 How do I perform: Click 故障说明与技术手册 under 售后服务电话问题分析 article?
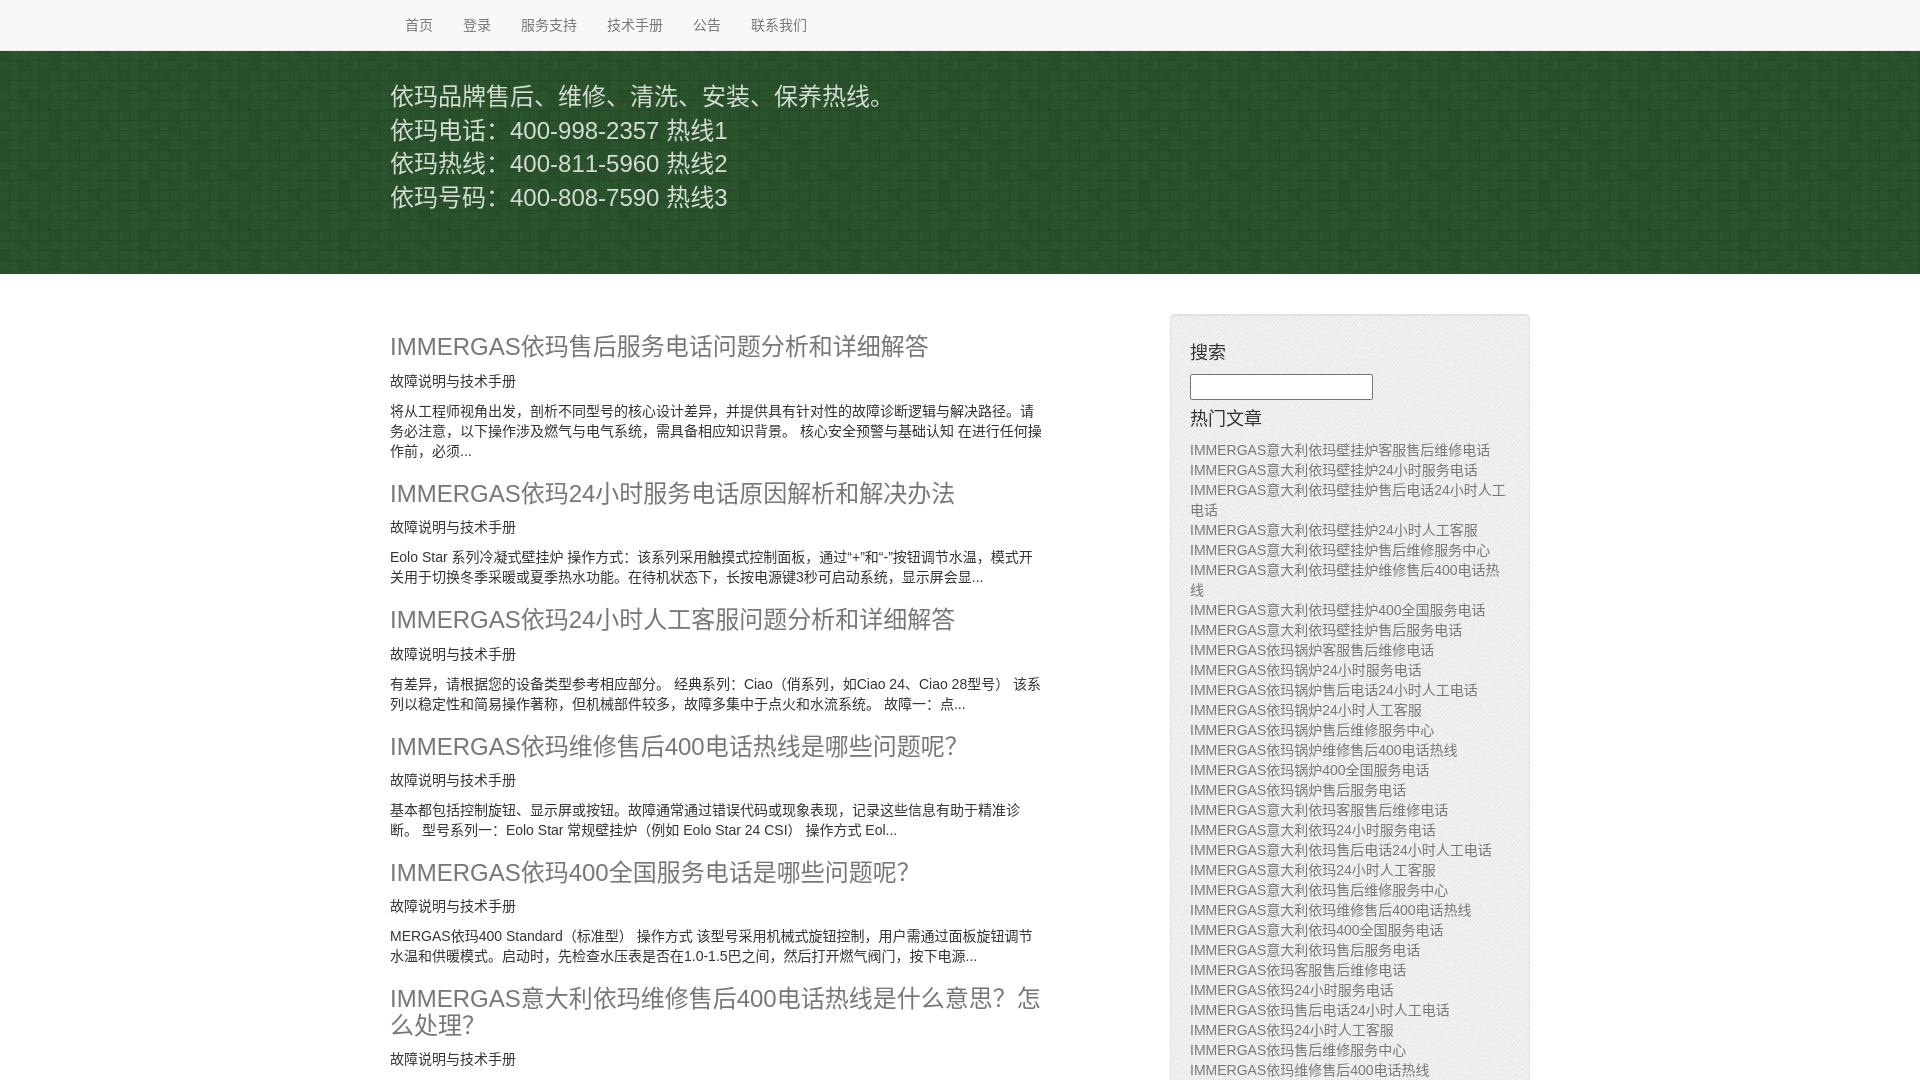point(453,381)
